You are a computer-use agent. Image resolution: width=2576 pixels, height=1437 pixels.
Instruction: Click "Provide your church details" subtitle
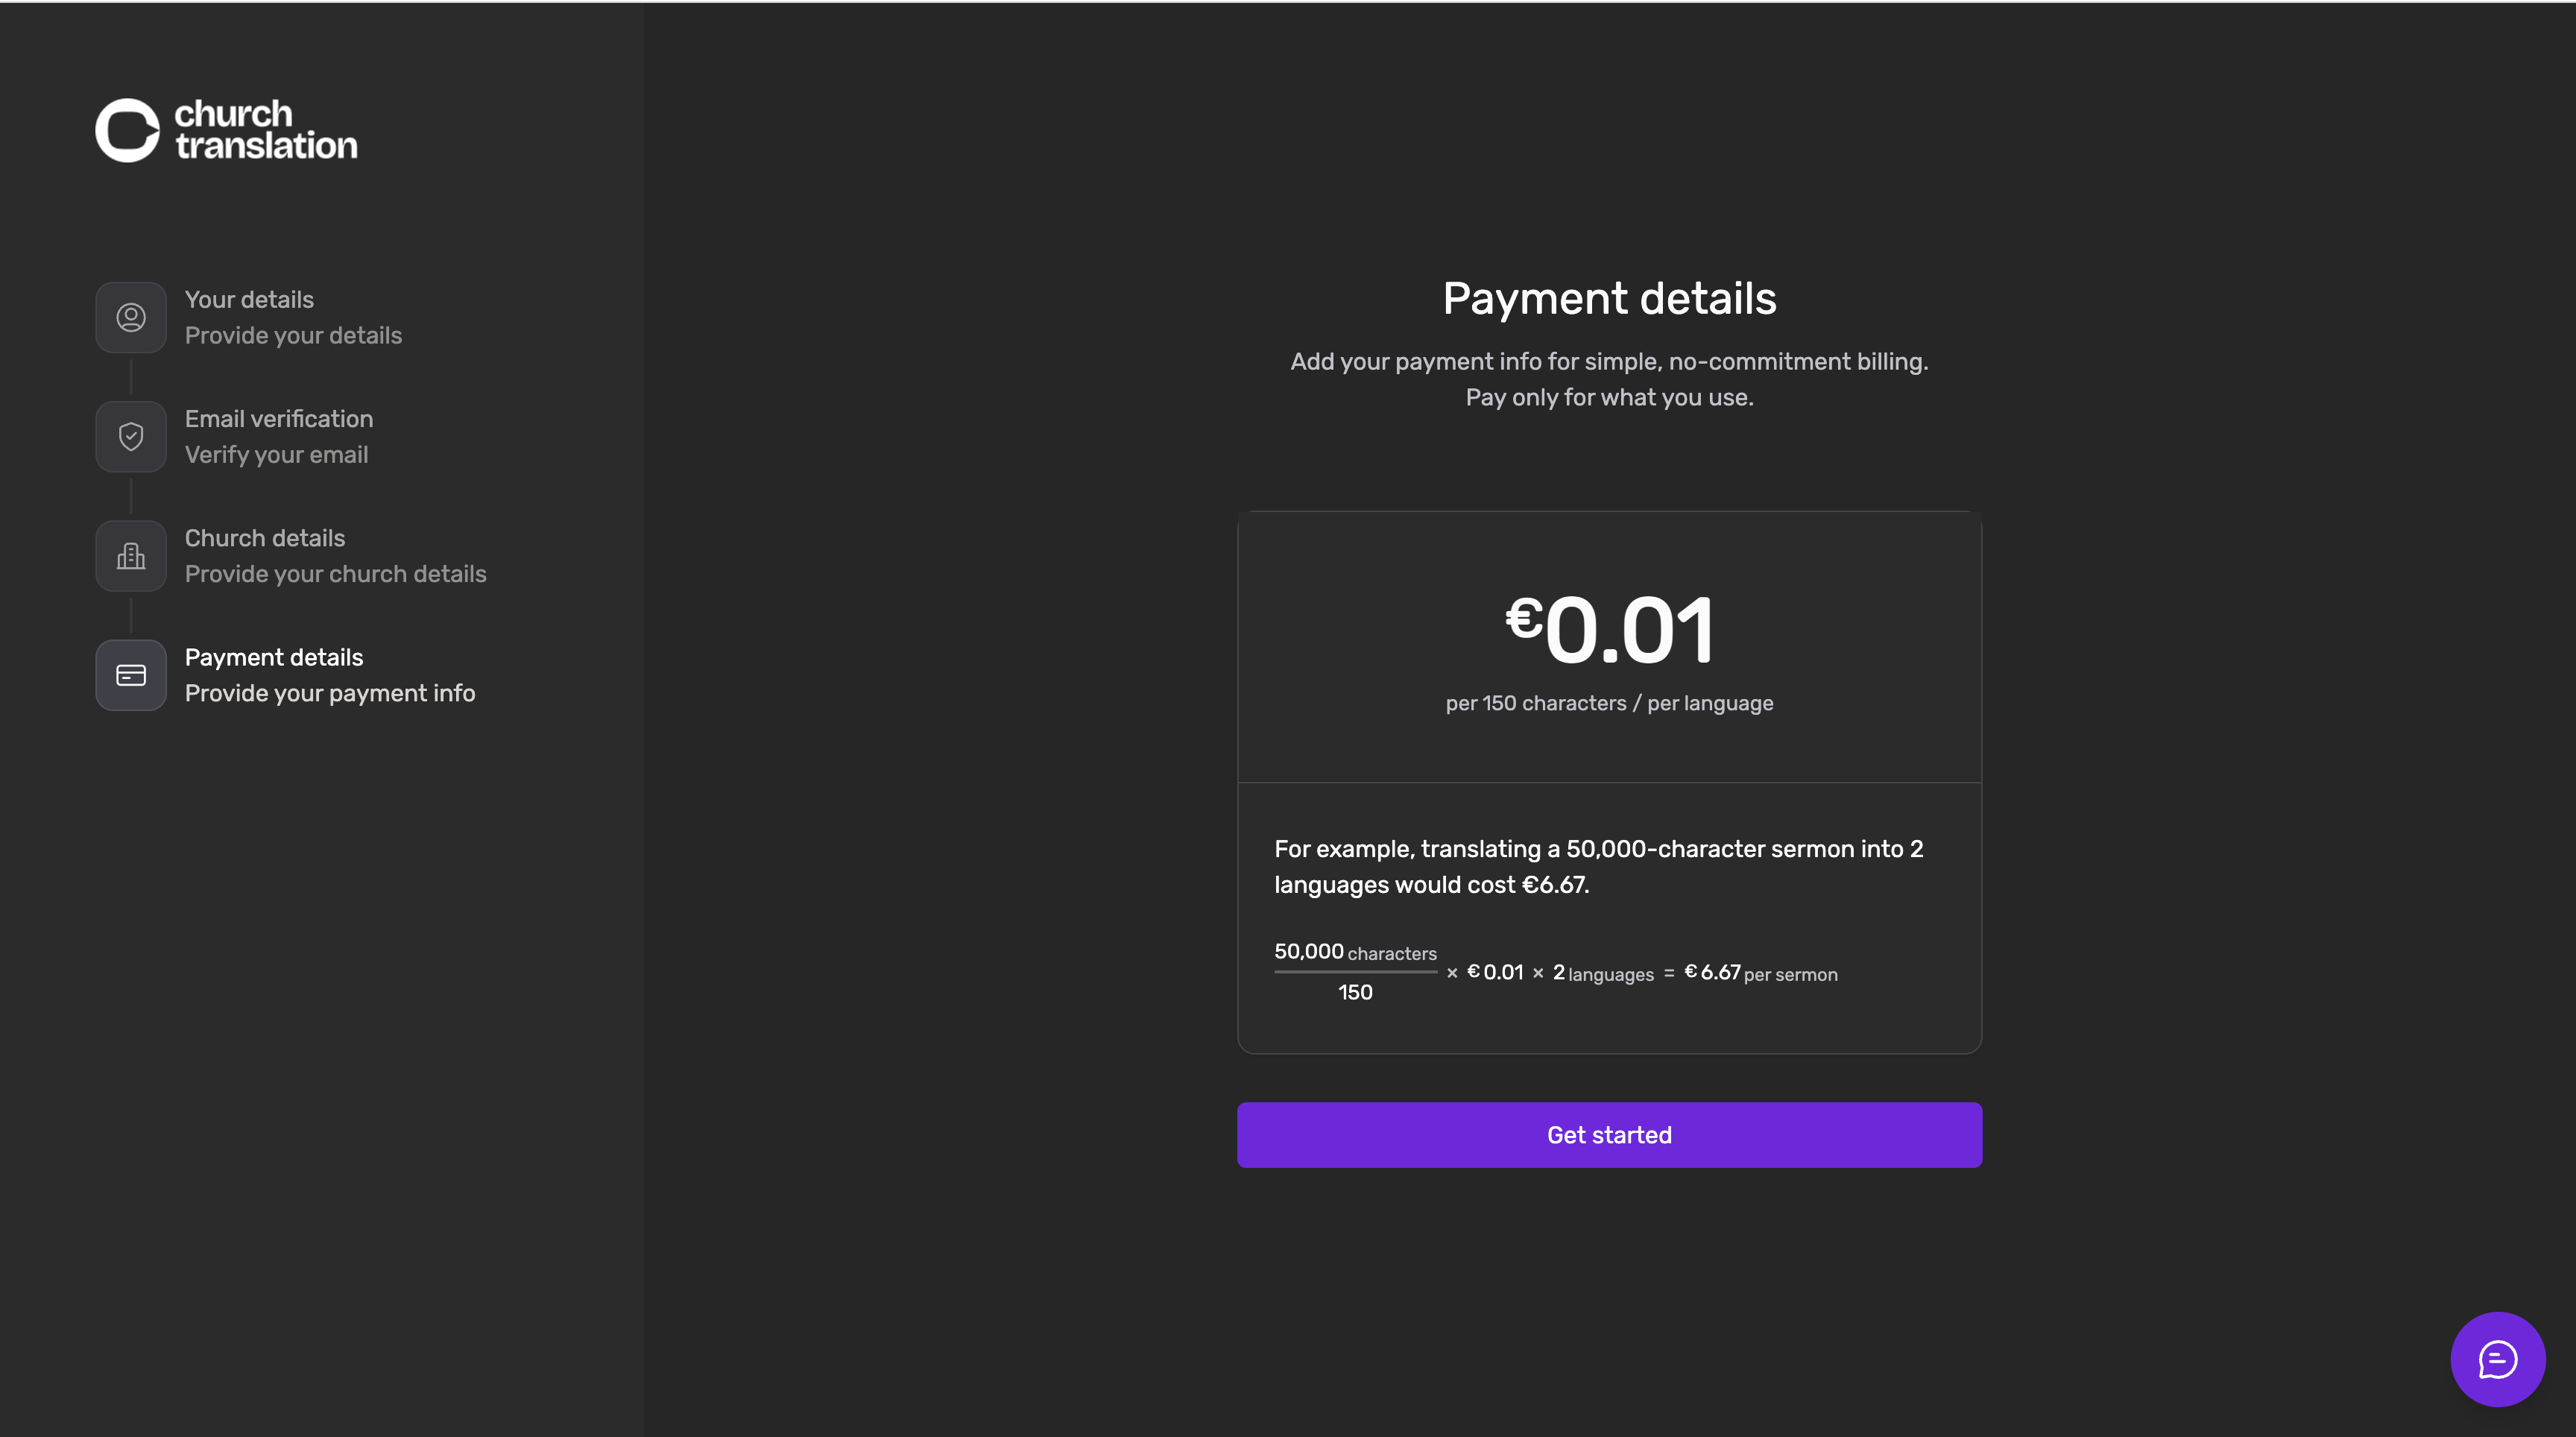coord(336,574)
